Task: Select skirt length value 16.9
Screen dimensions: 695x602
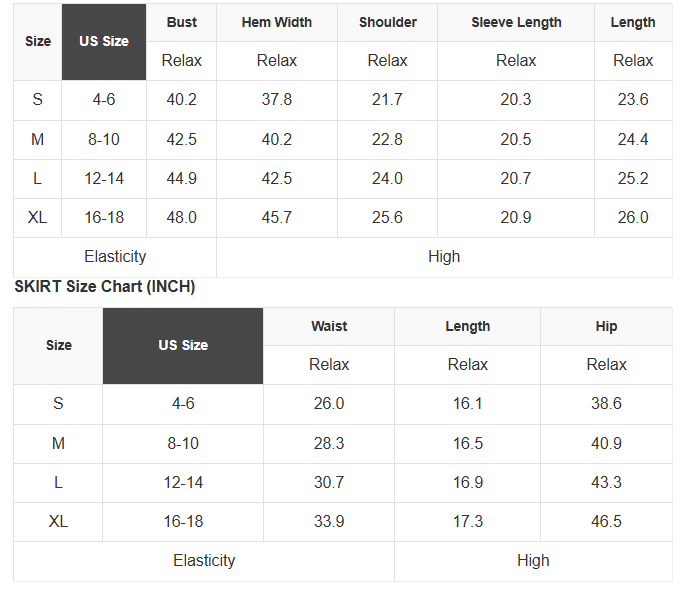Action: pyautogui.click(x=468, y=483)
